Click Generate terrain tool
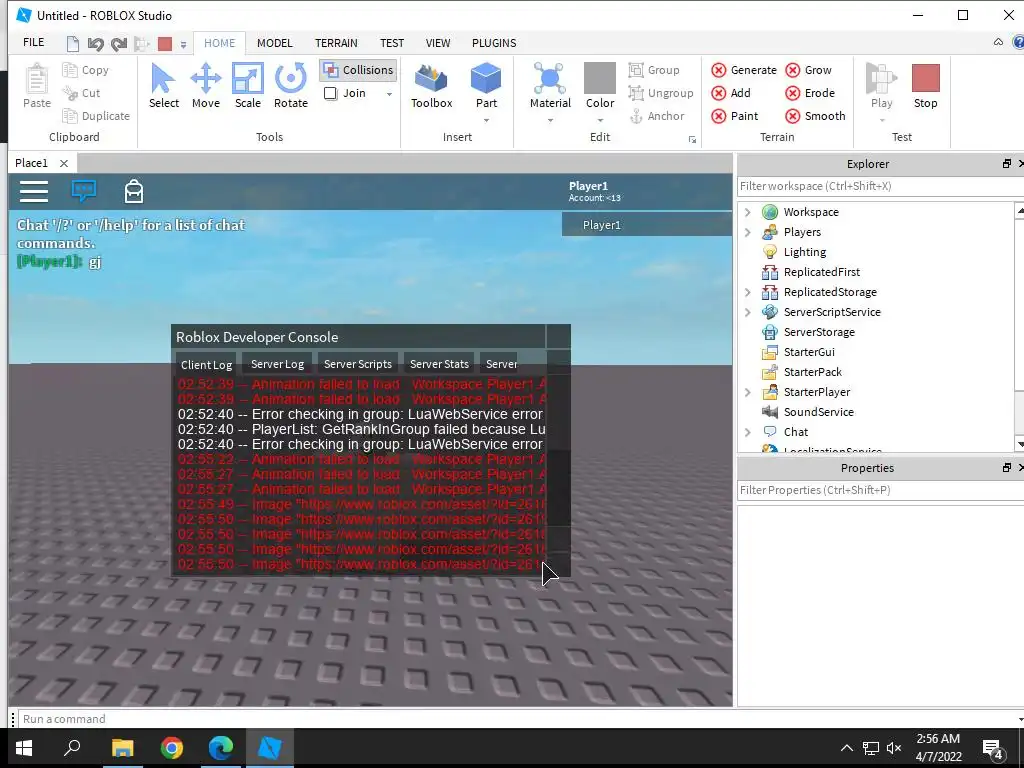 tap(744, 70)
